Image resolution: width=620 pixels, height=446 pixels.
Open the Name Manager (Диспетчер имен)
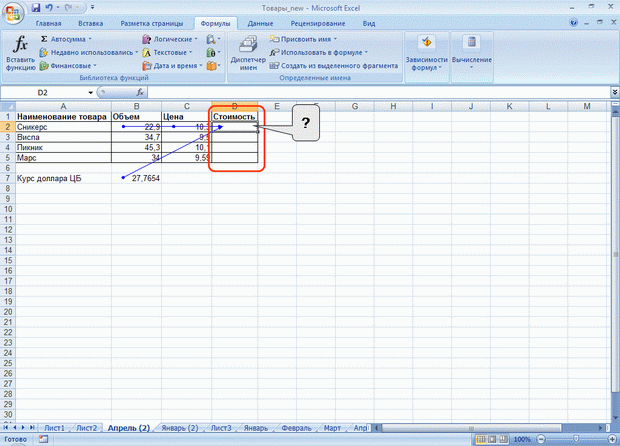coord(248,53)
